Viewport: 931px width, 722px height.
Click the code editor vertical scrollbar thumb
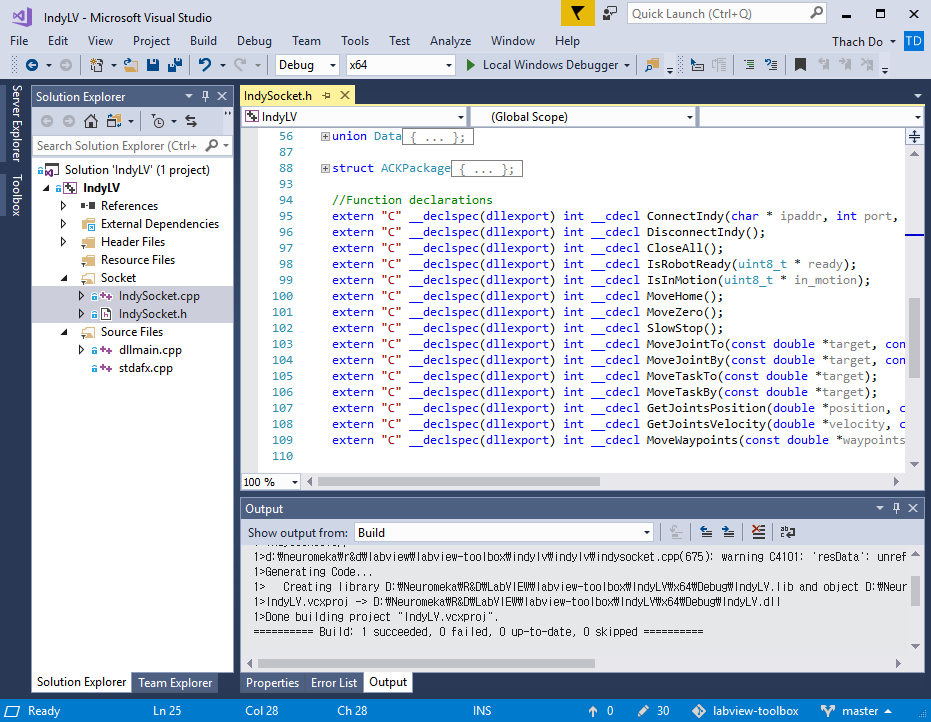pyautogui.click(x=914, y=336)
